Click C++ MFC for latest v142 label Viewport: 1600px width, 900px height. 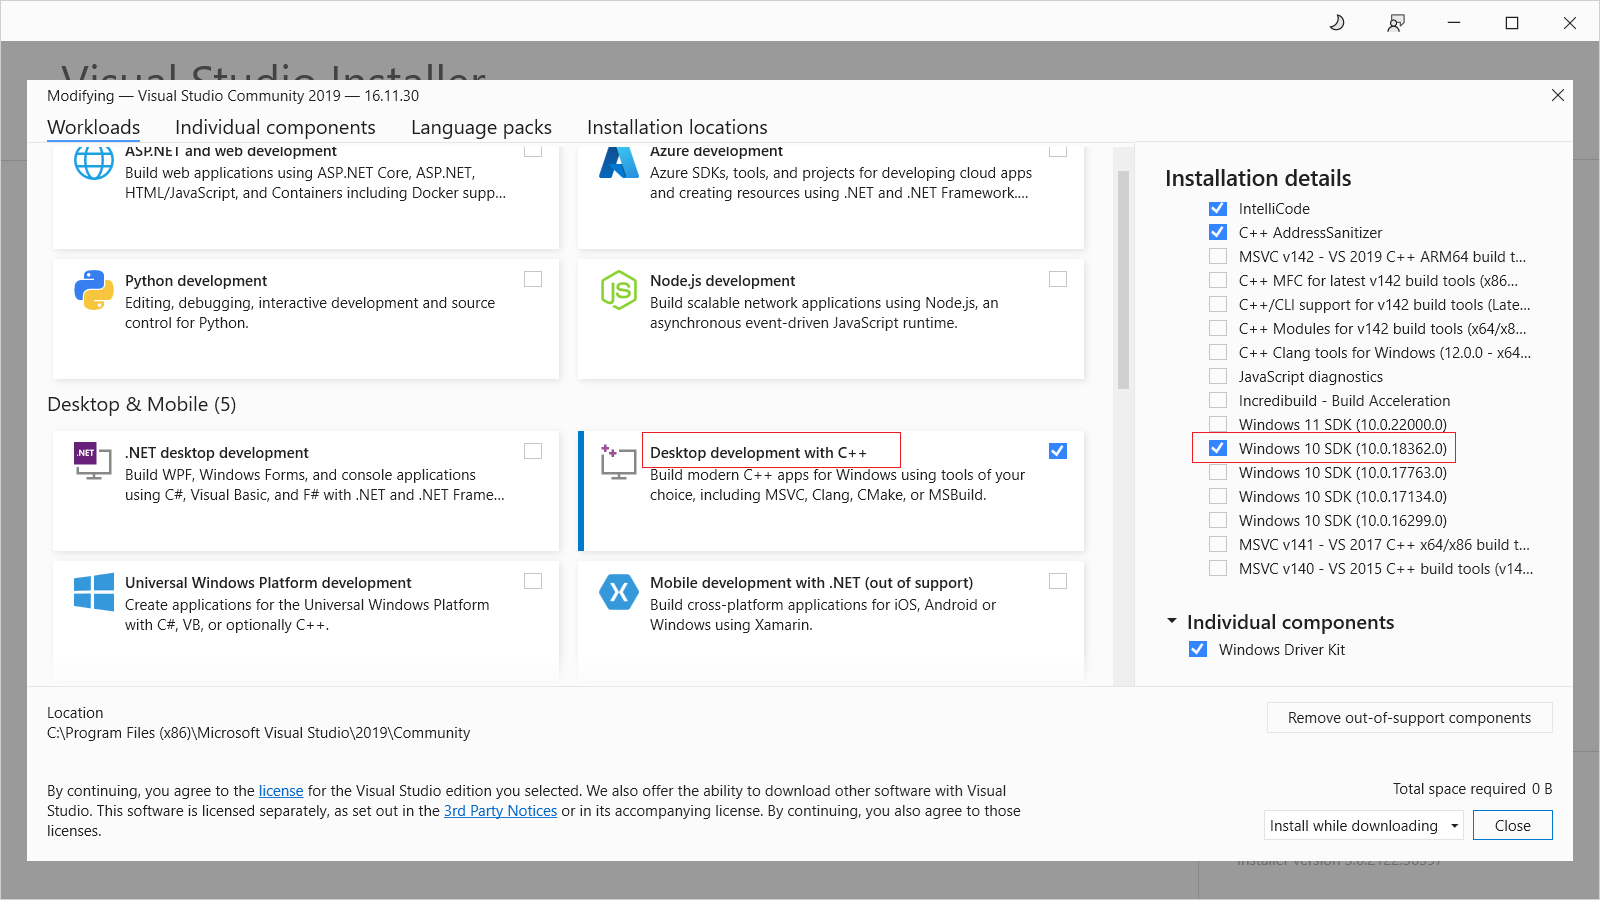pos(1378,280)
